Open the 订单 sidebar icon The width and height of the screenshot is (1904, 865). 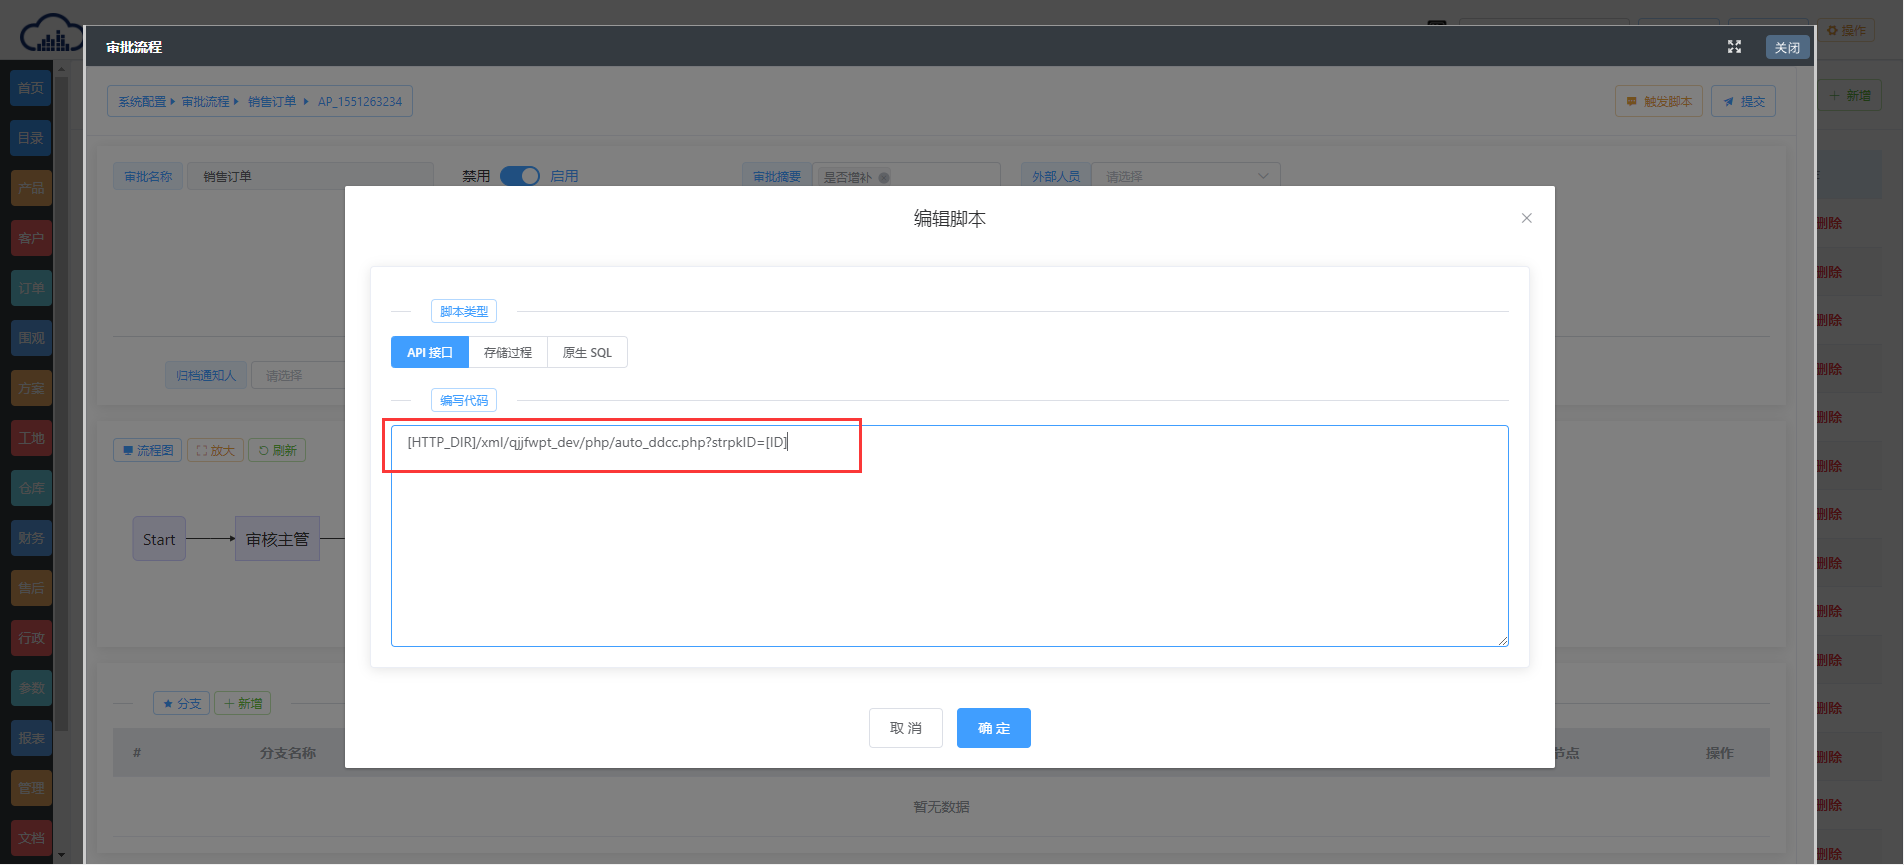point(31,288)
